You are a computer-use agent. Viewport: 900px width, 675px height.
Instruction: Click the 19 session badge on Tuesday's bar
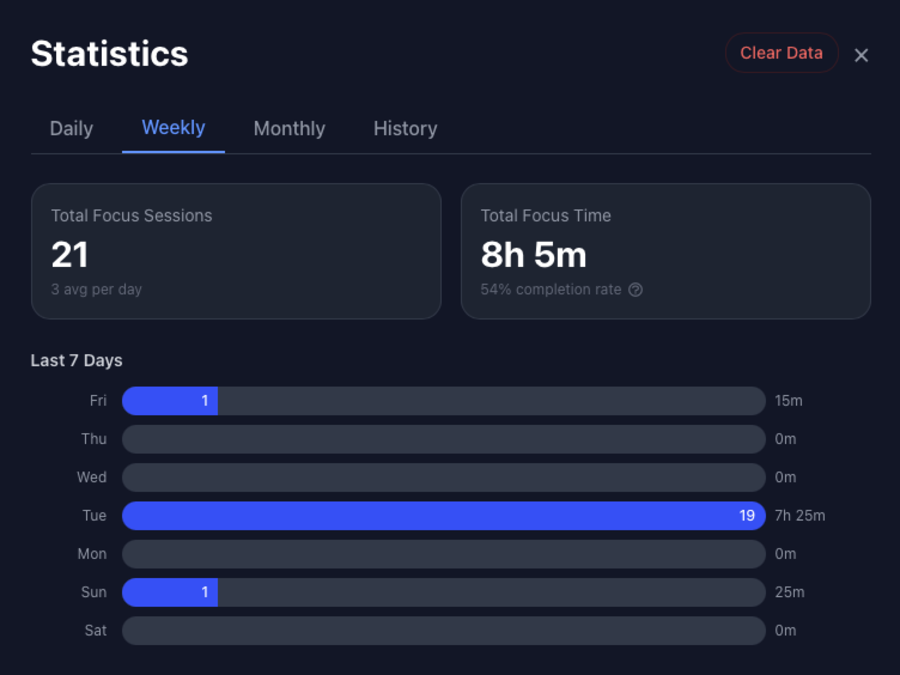click(x=746, y=515)
